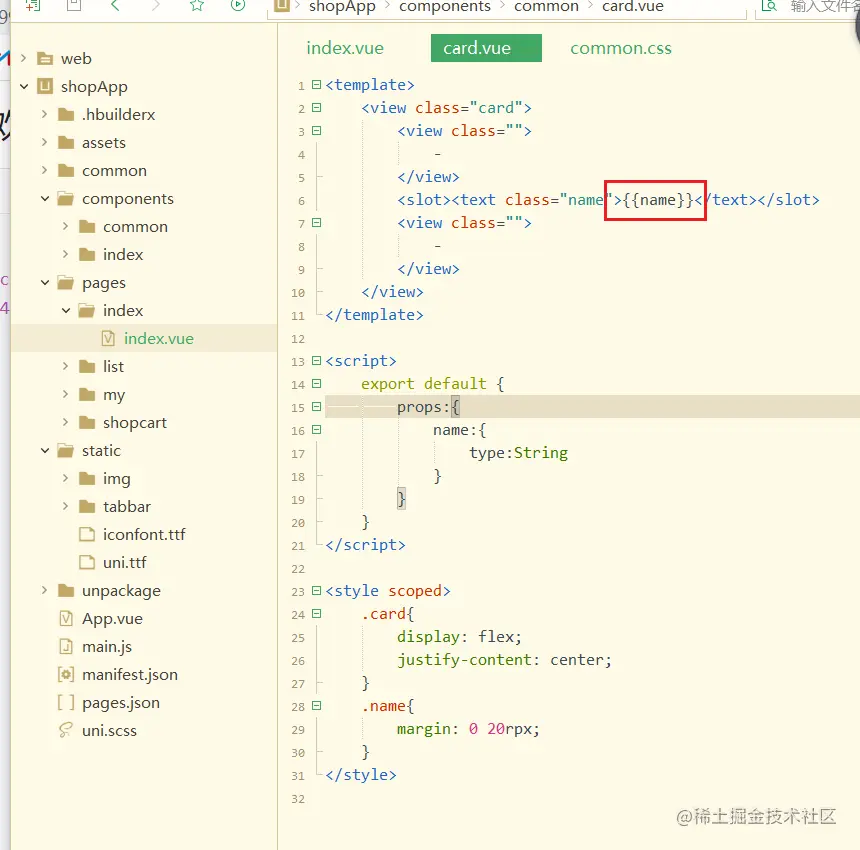Click the shopApp project icon in tree
860x850 pixels.
tap(44, 86)
